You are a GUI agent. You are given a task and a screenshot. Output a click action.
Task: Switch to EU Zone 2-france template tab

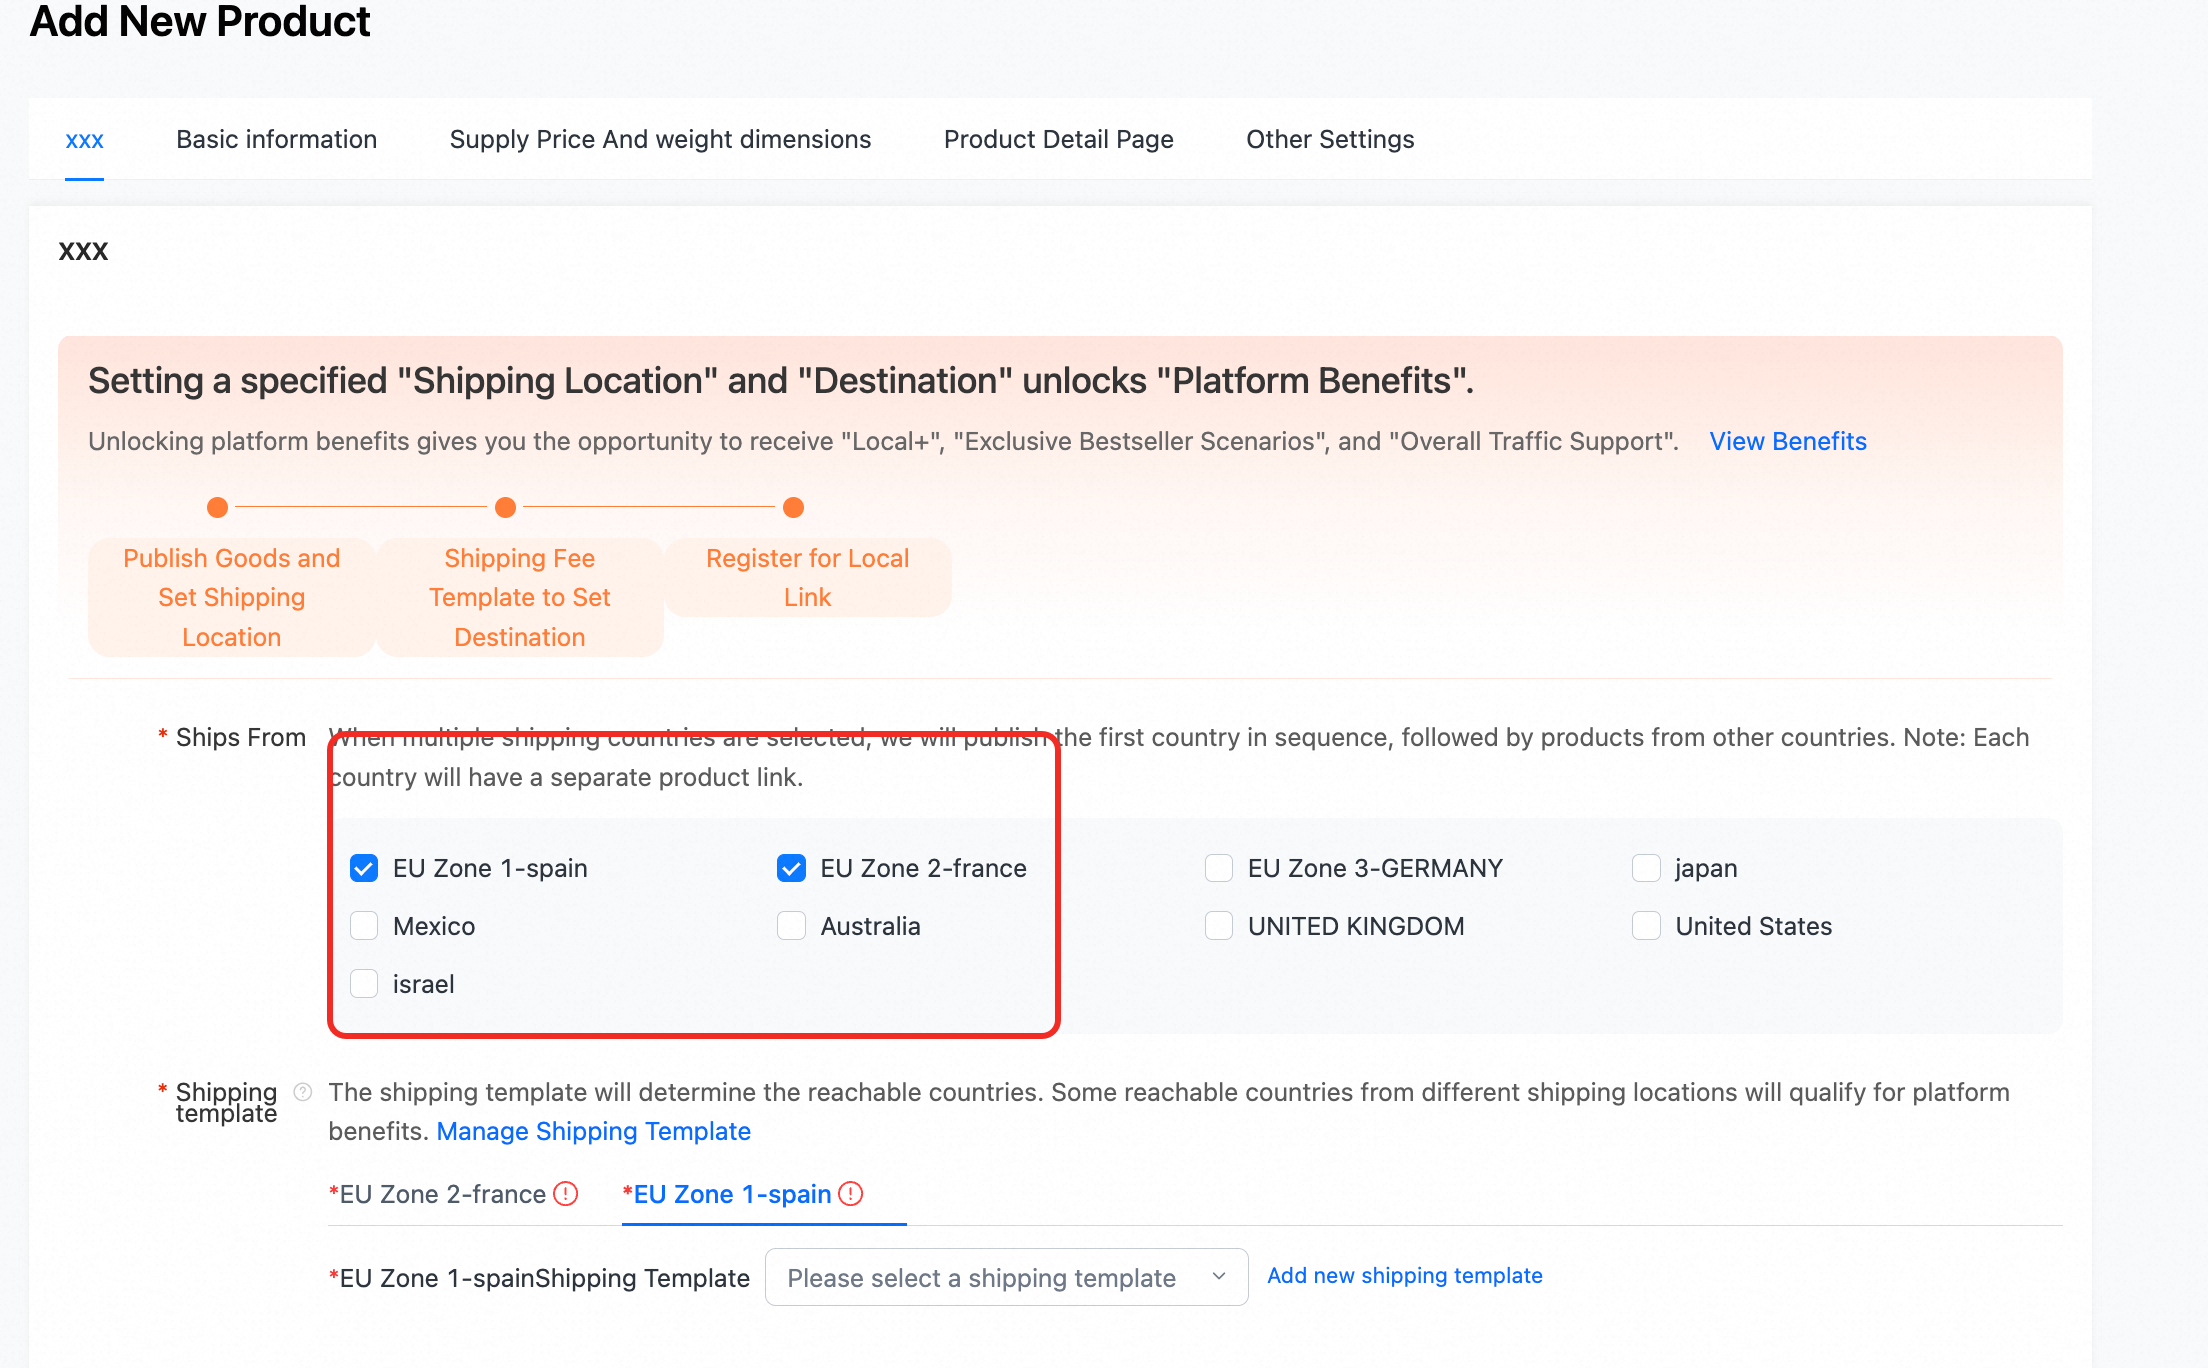point(442,1194)
